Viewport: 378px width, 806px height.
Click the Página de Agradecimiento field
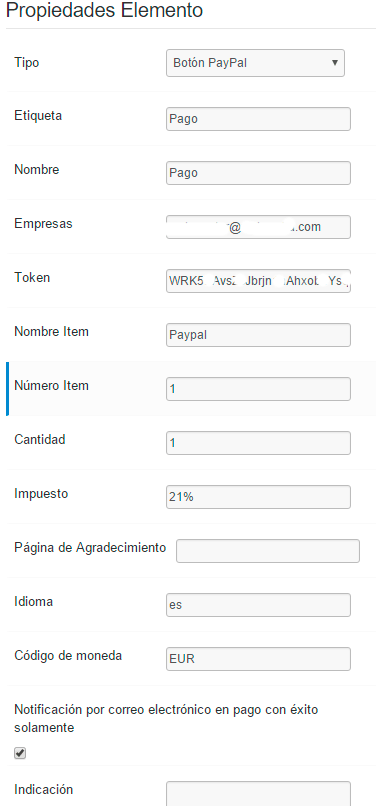tap(267, 551)
